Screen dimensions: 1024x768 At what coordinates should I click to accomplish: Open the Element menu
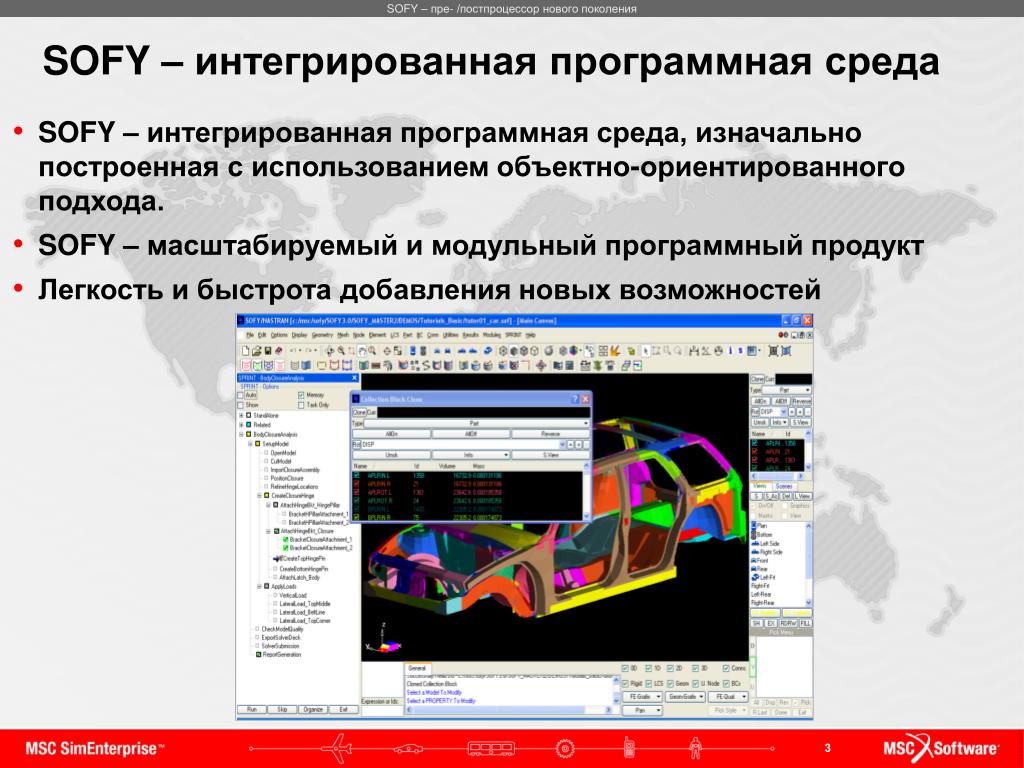[x=377, y=335]
